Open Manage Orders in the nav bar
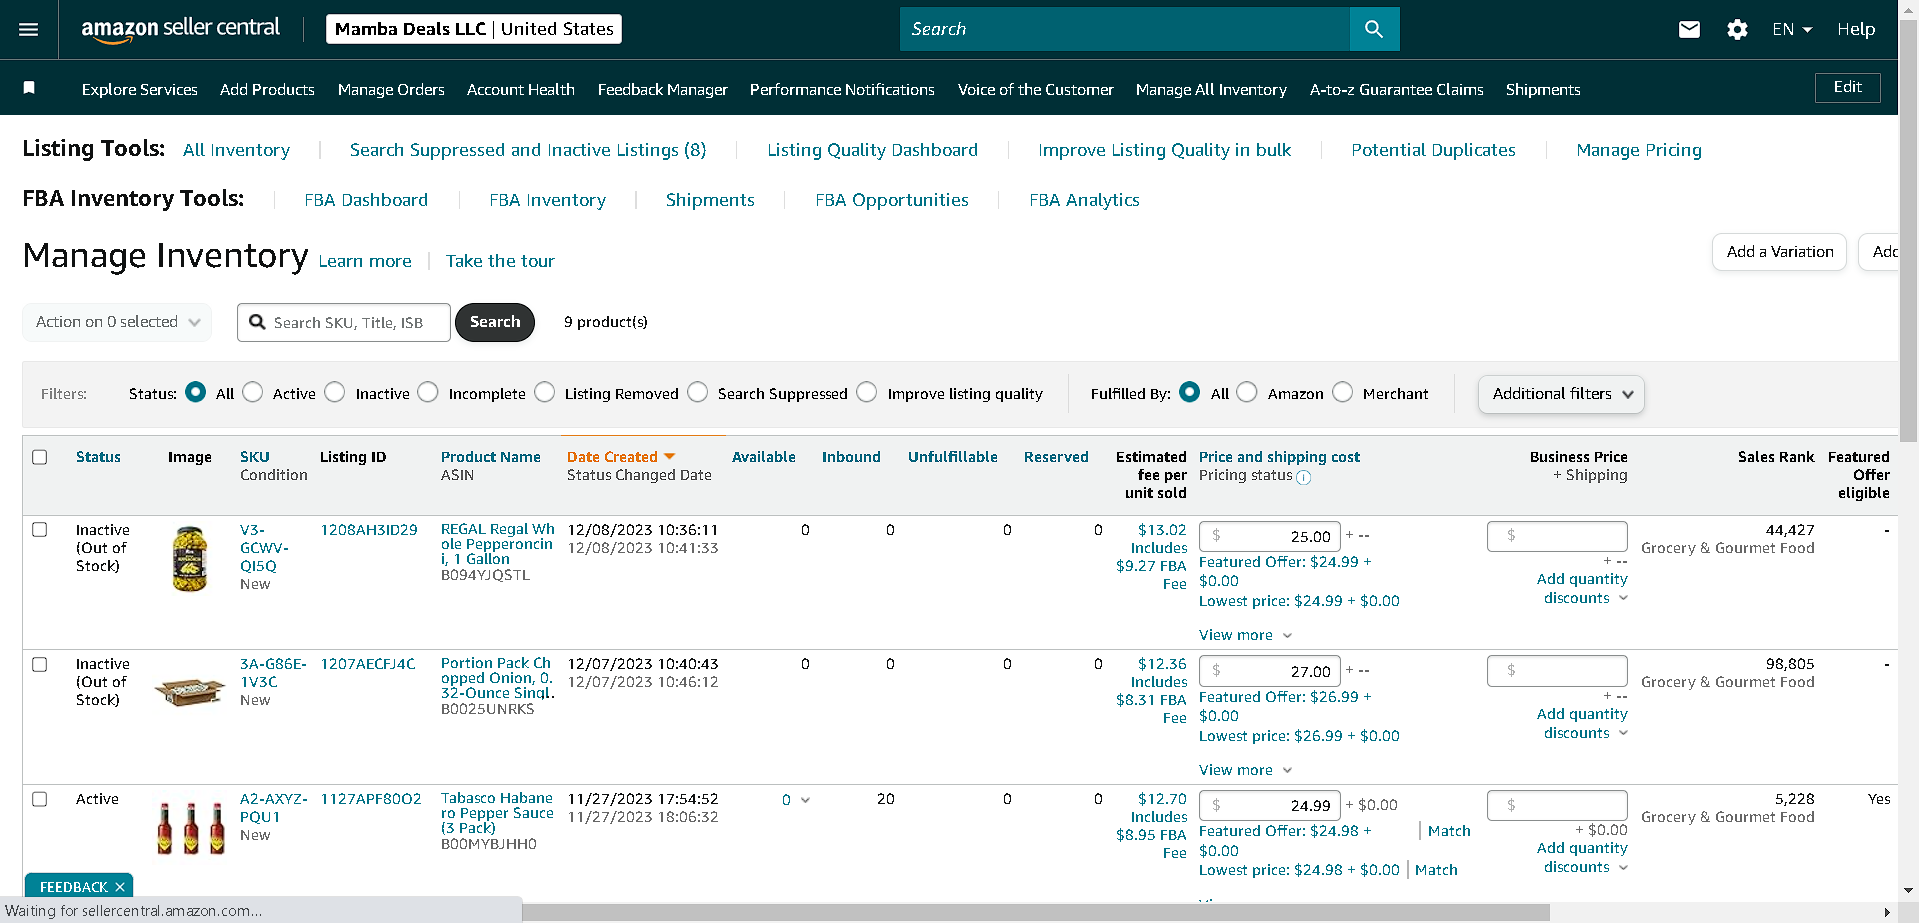 (x=391, y=89)
